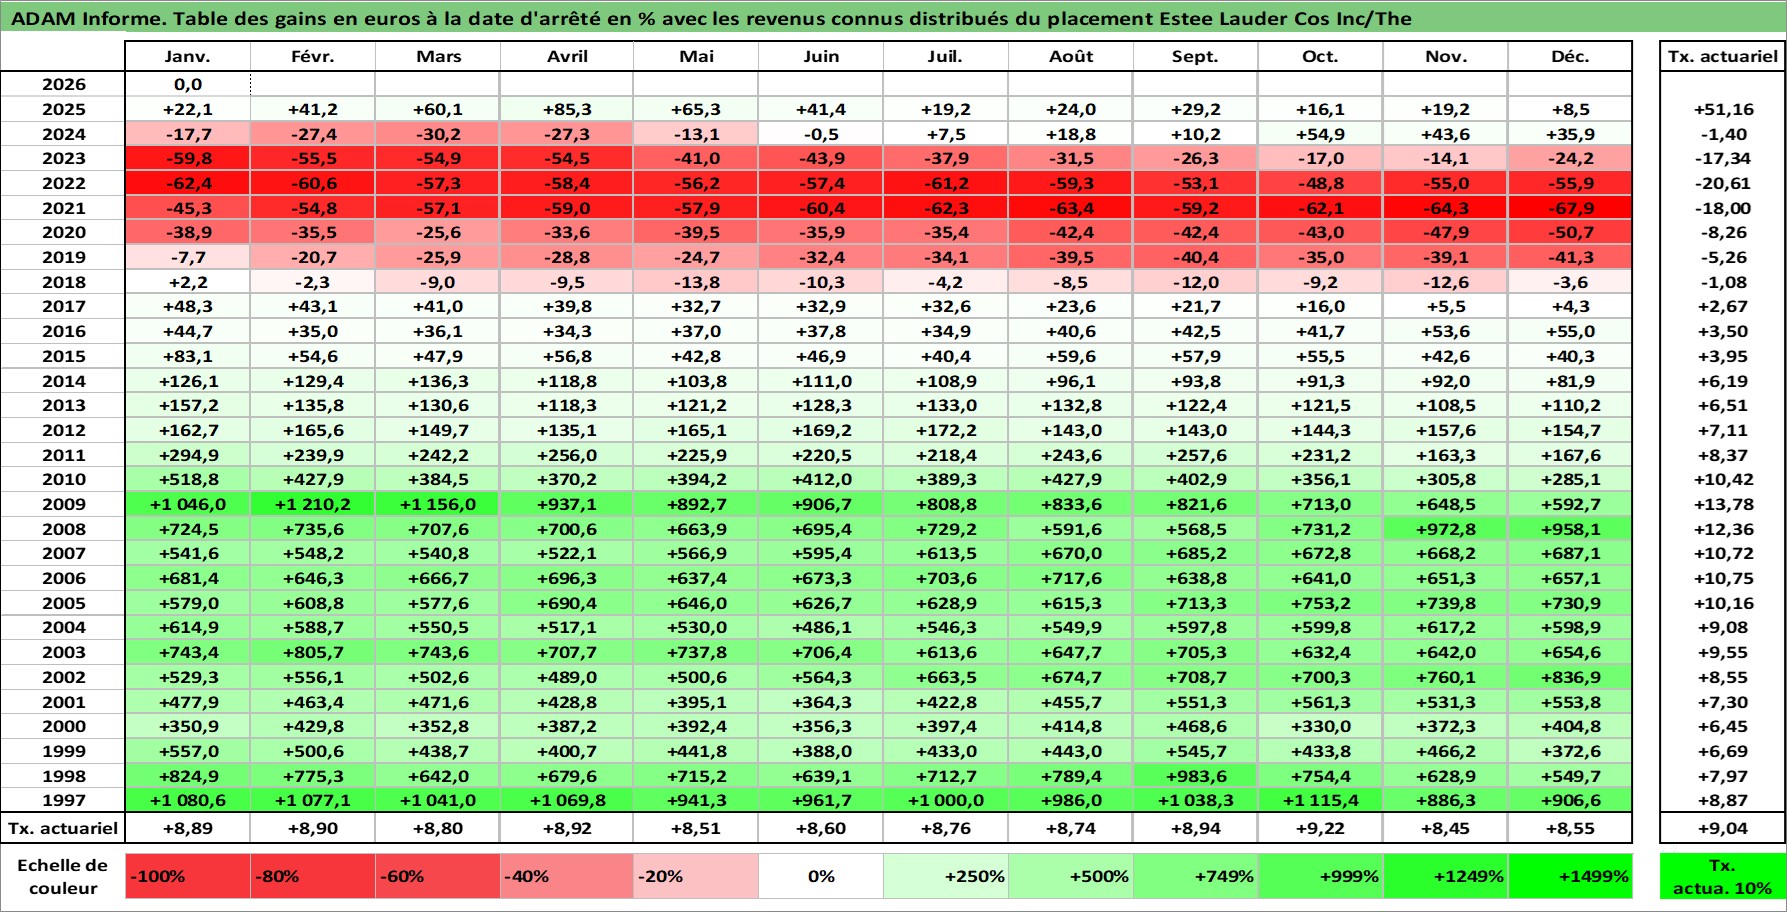Click the +172,2 cell in 2012 Juil.

pyautogui.click(x=945, y=430)
